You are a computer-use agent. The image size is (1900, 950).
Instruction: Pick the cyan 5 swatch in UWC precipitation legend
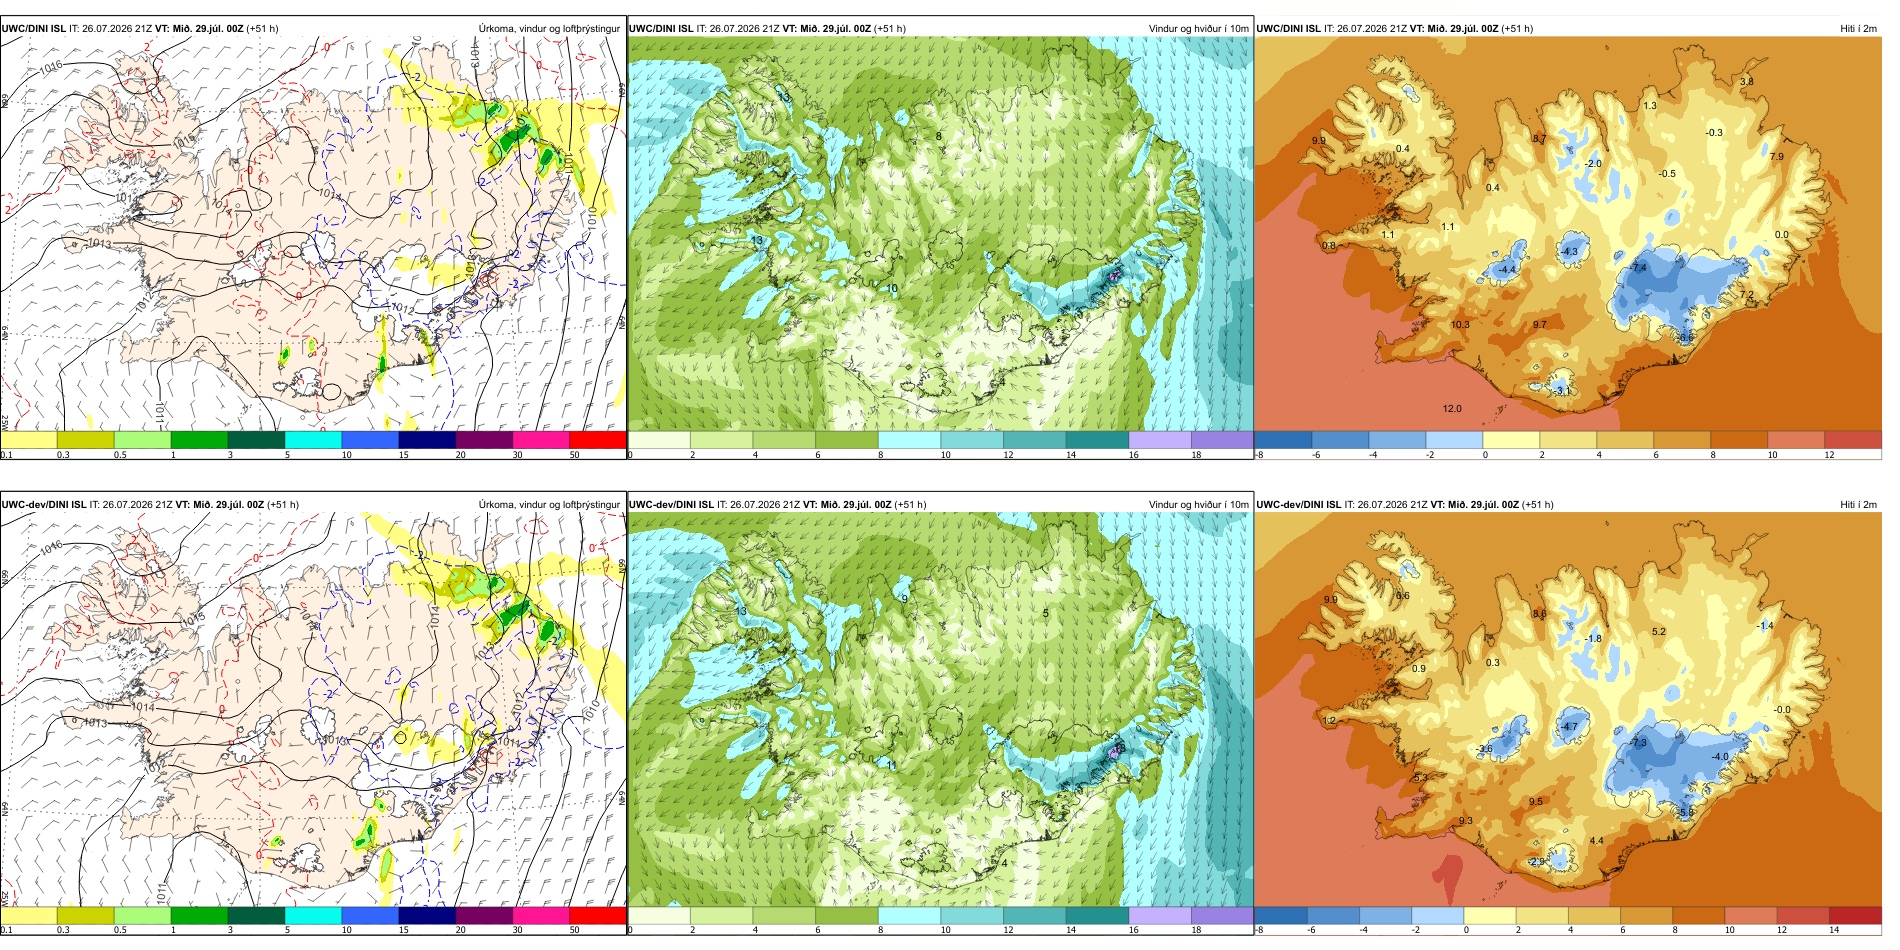(x=313, y=440)
